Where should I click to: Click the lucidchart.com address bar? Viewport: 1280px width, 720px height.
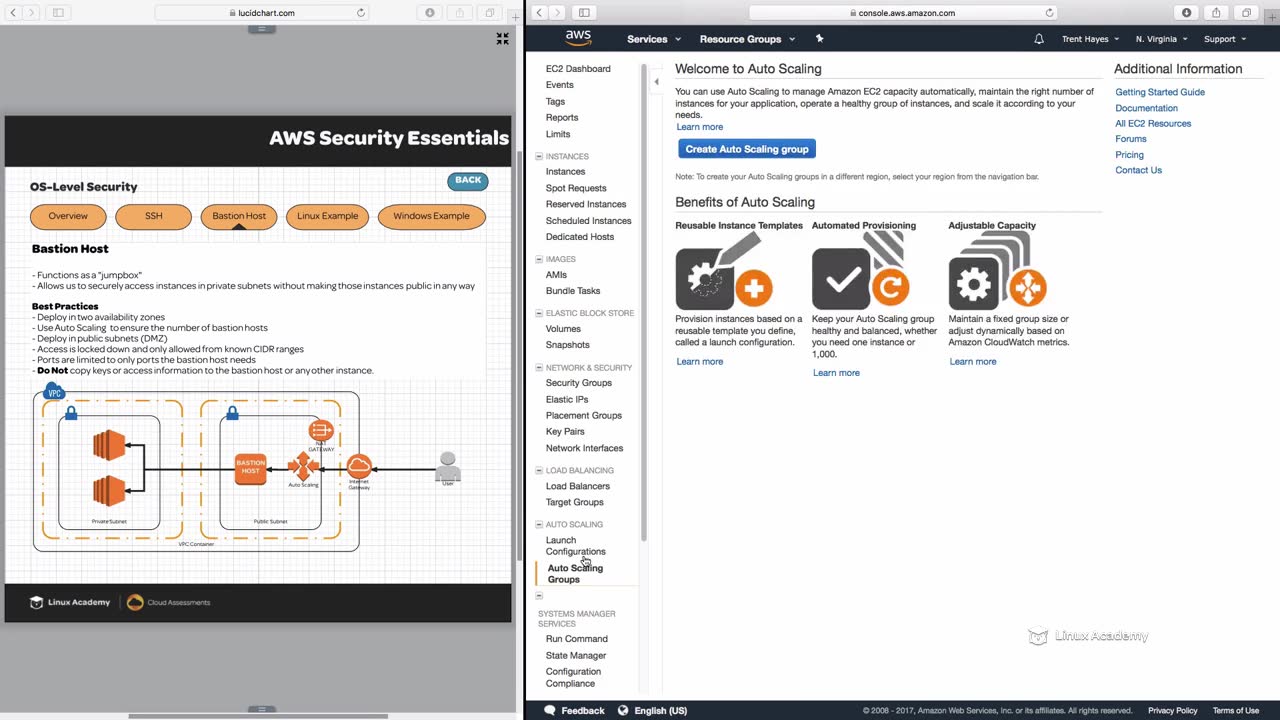(x=261, y=13)
